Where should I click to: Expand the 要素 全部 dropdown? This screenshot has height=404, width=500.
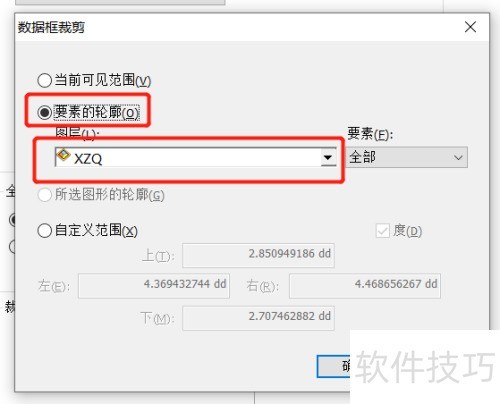coord(406,157)
